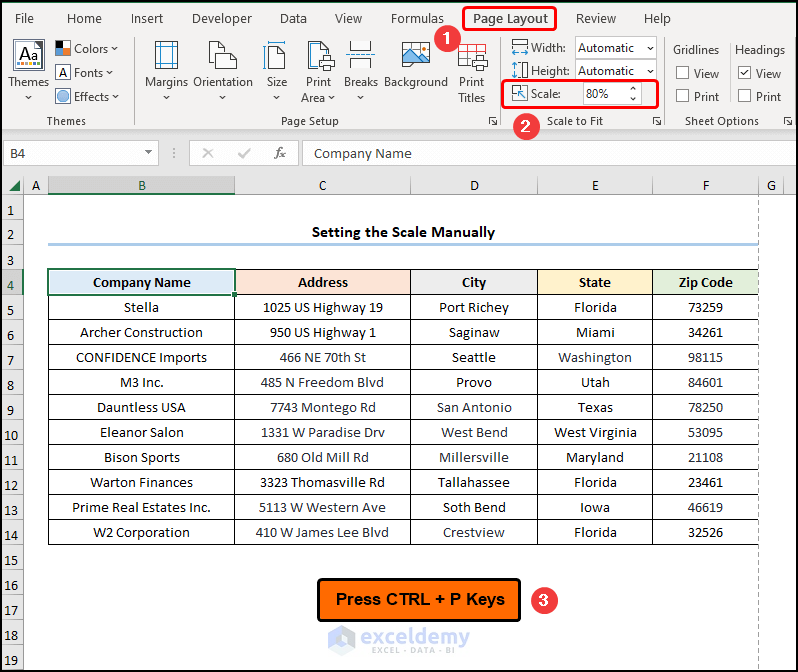
Task: Decrease the Scale percentage
Action: (633, 98)
